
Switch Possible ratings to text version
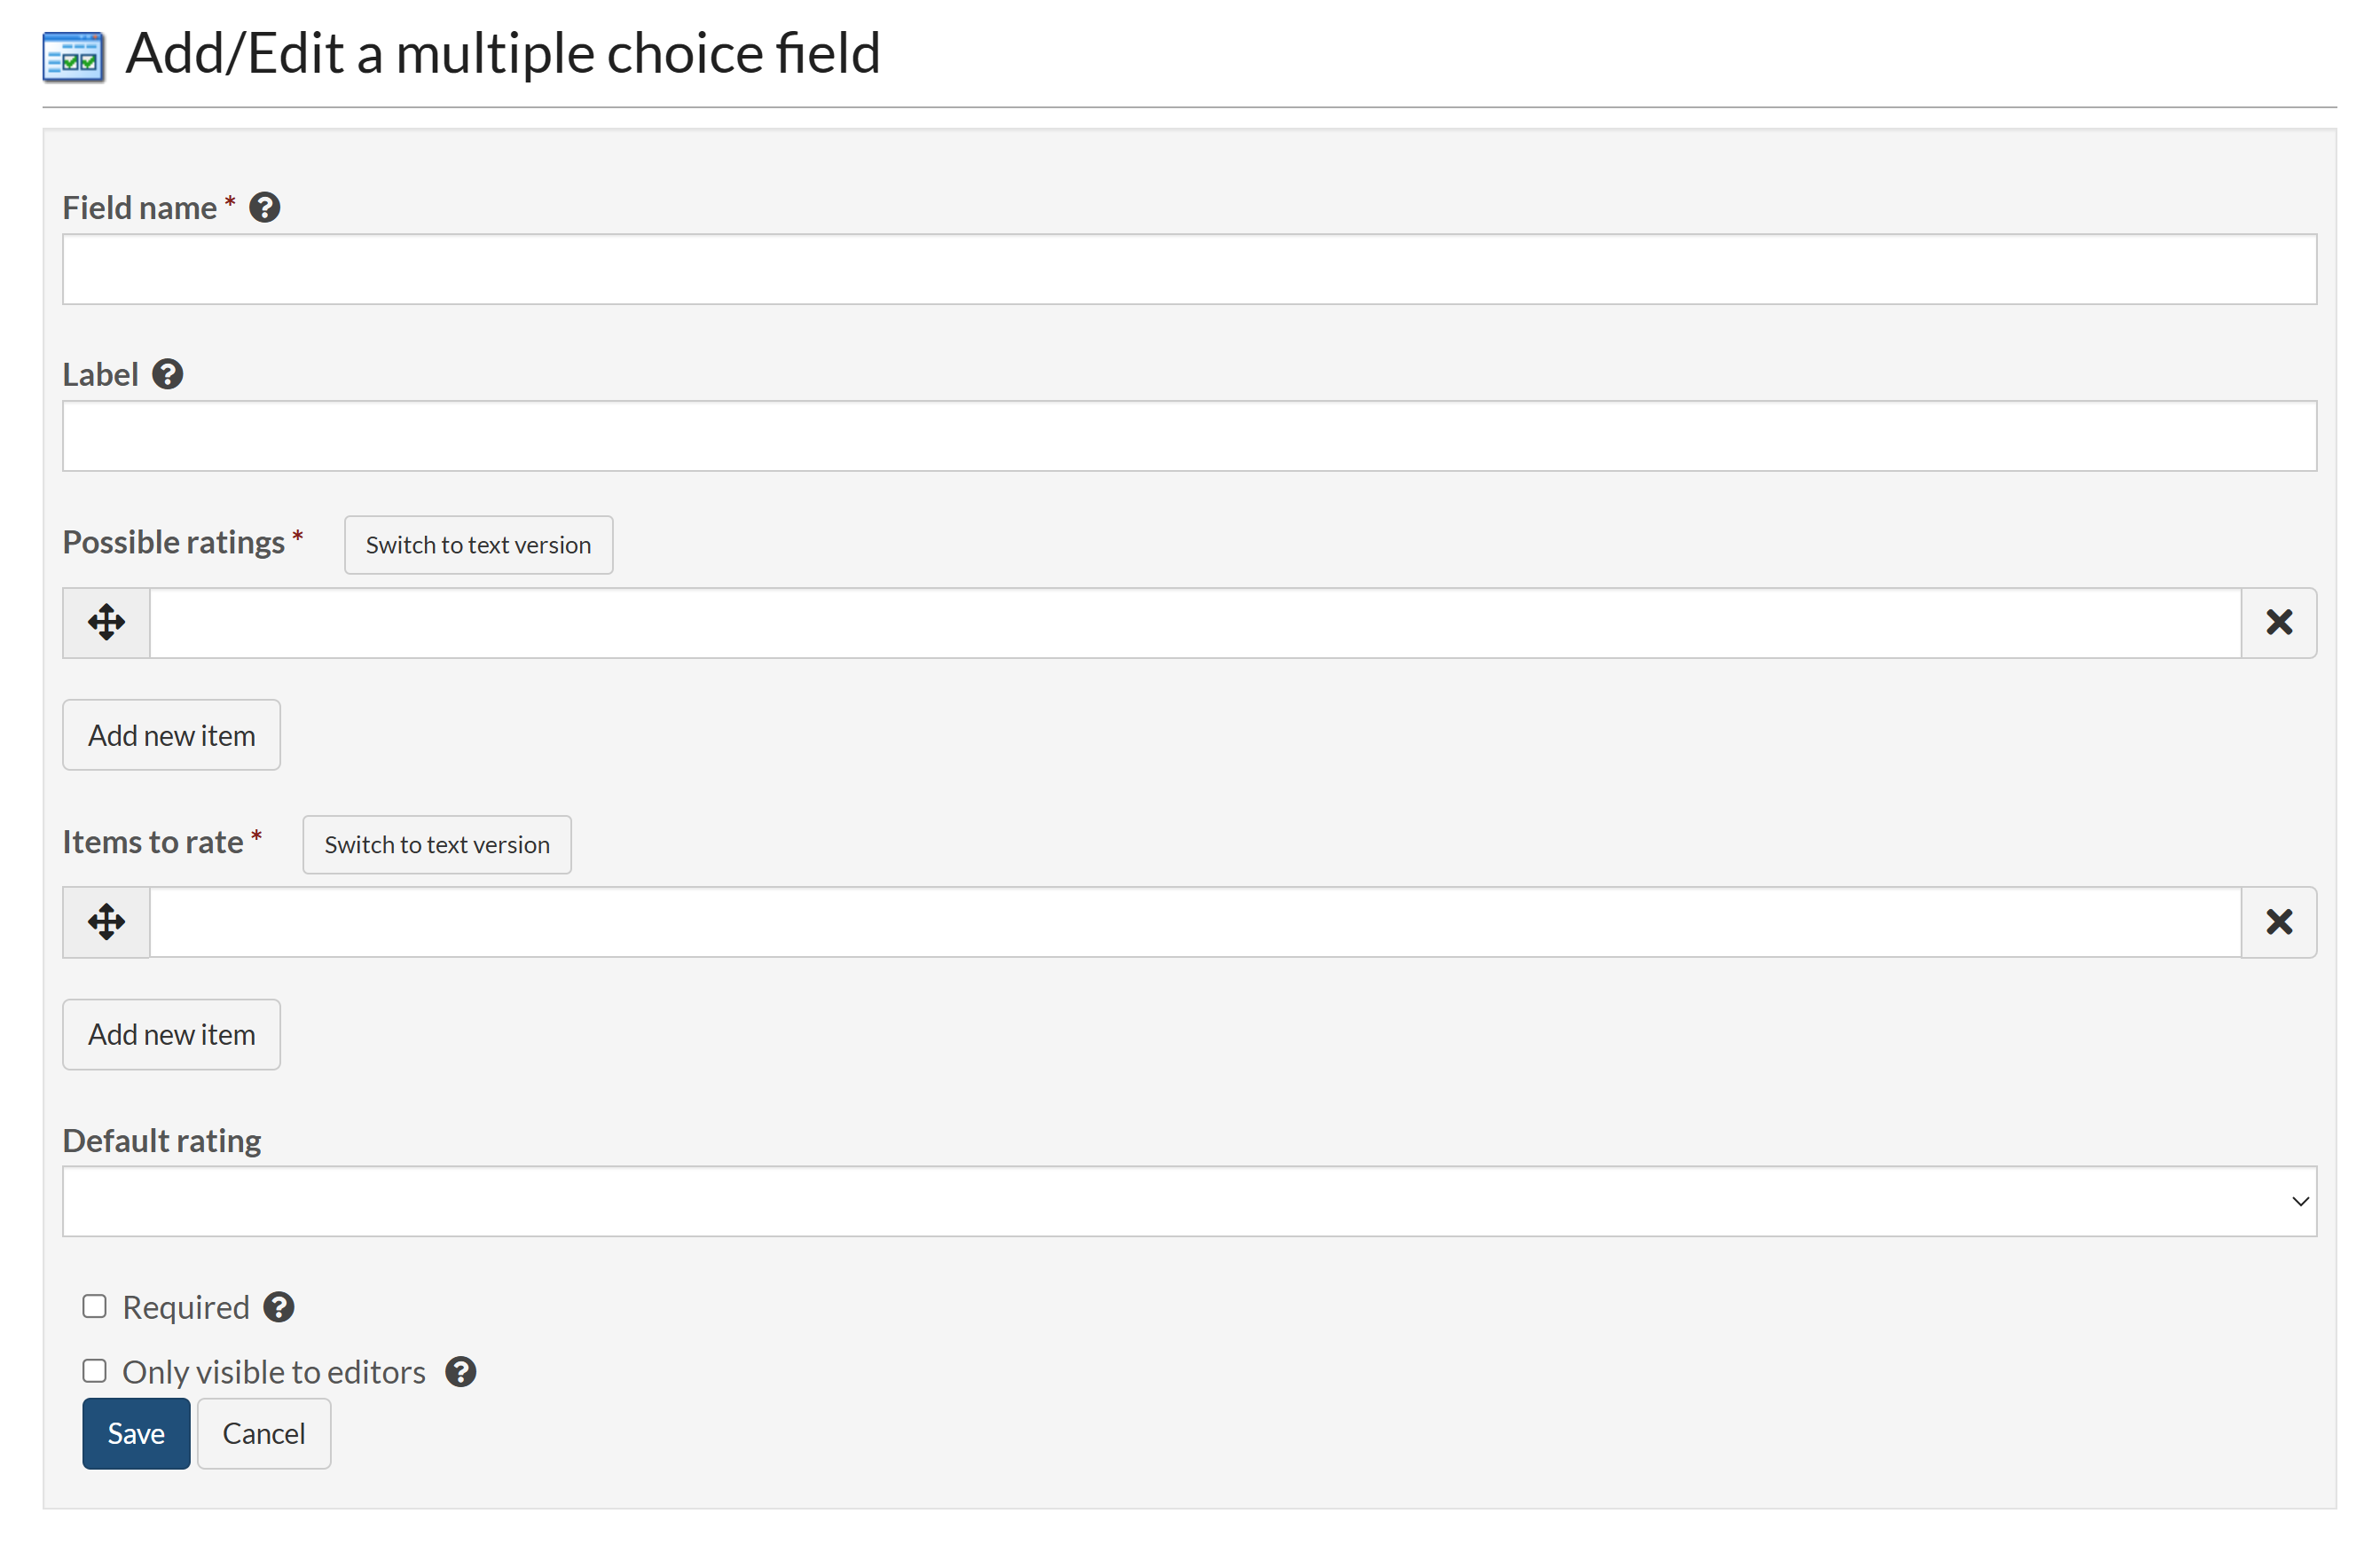(x=478, y=545)
